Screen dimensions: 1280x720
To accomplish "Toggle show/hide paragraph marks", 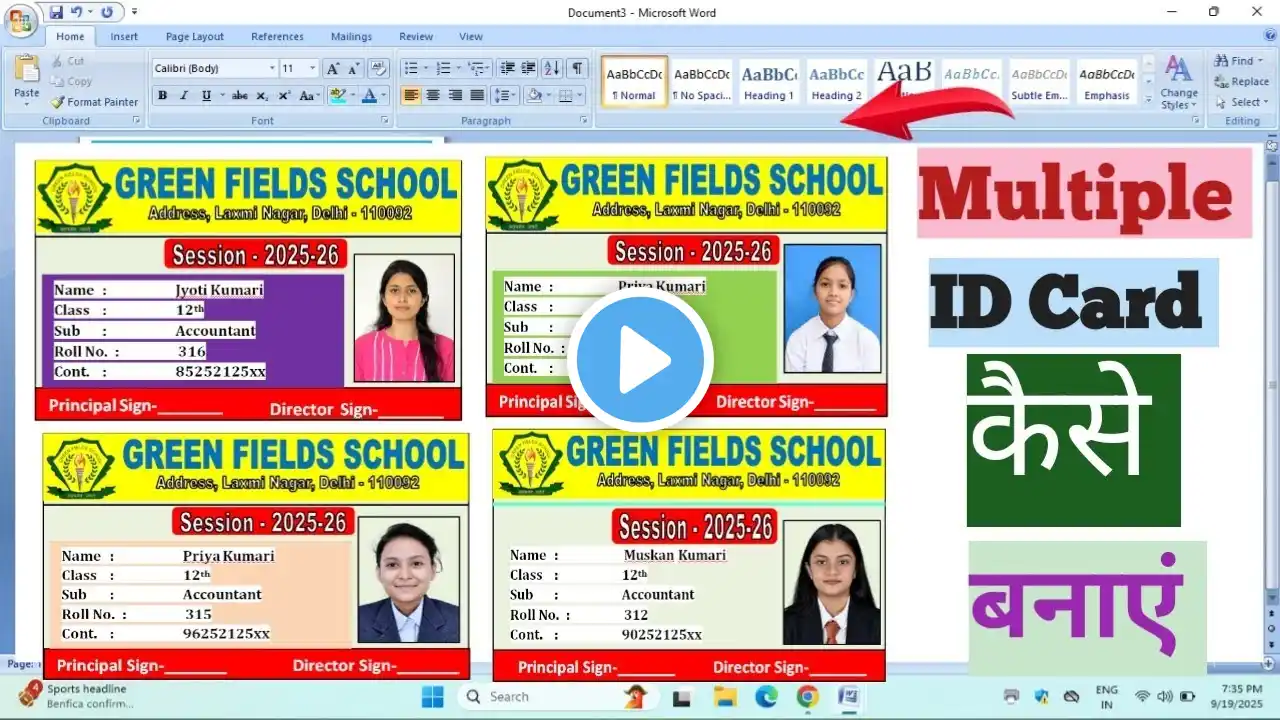I will tap(577, 68).
